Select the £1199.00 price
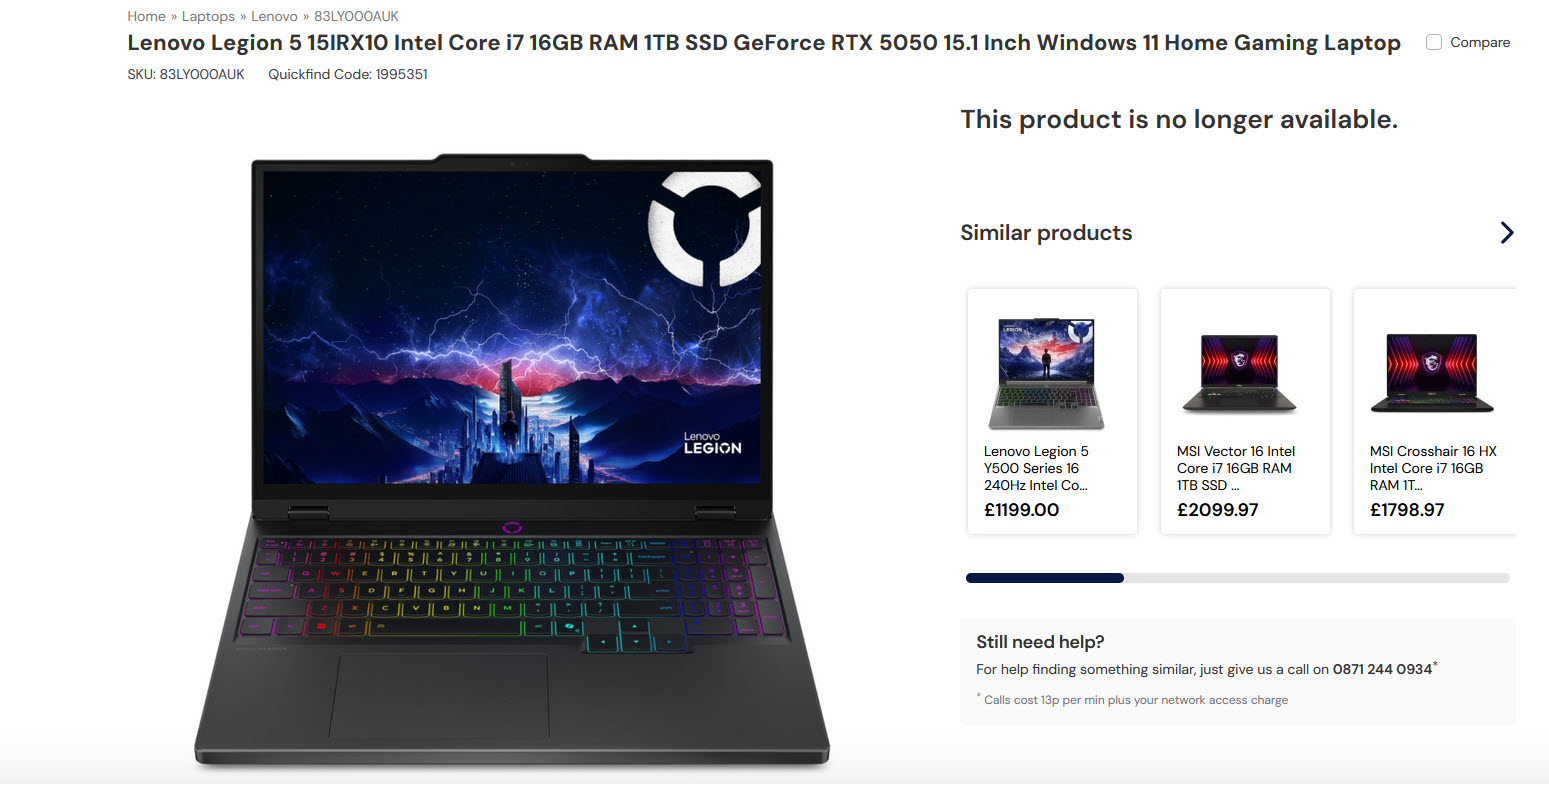Image resolution: width=1549 pixels, height=803 pixels. click(1021, 510)
